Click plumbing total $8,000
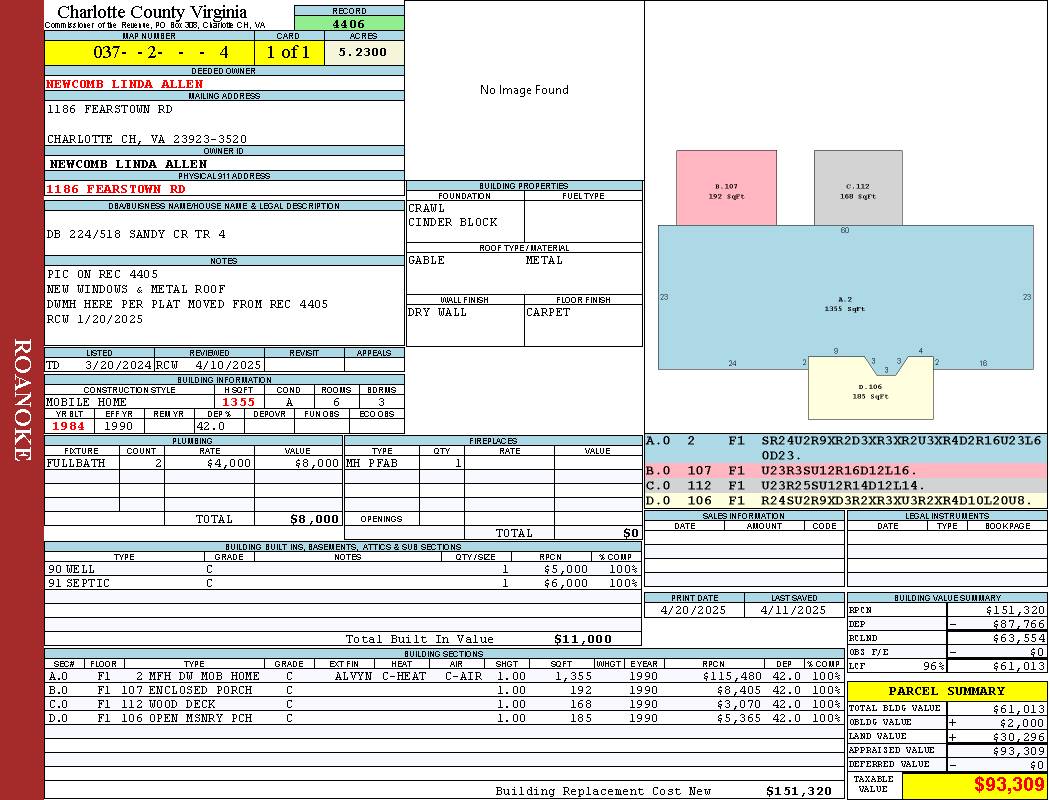Screen dimensions: 1050x800 [x=314, y=519]
